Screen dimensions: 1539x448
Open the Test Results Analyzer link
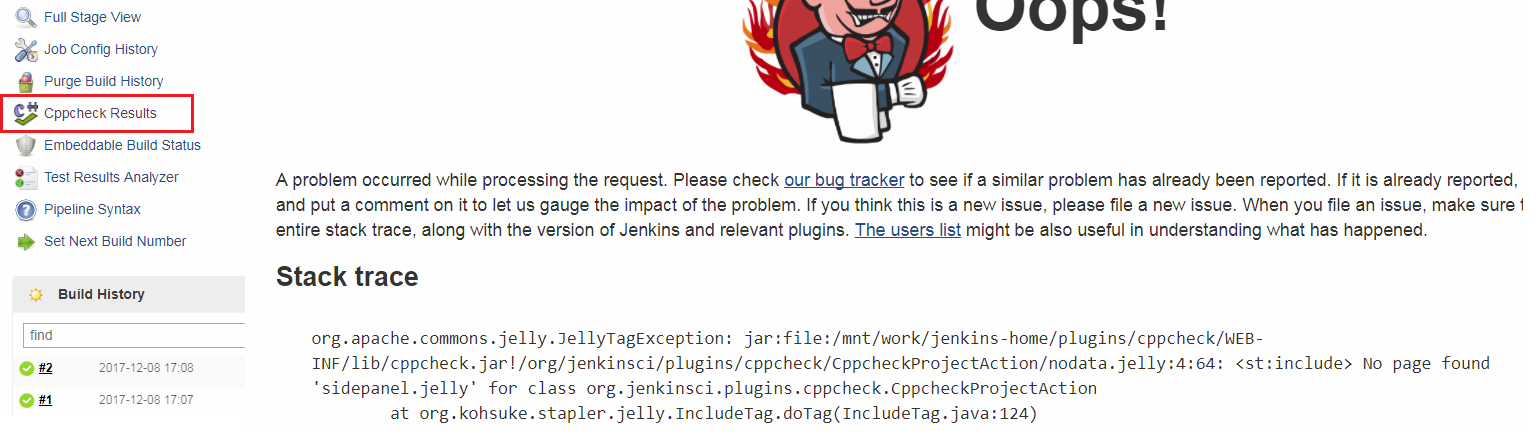tap(111, 177)
